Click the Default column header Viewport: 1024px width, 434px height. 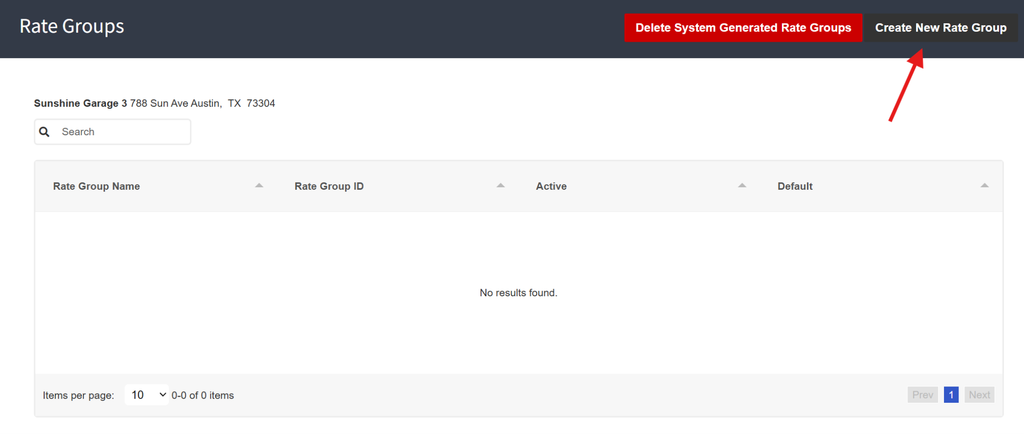click(795, 187)
